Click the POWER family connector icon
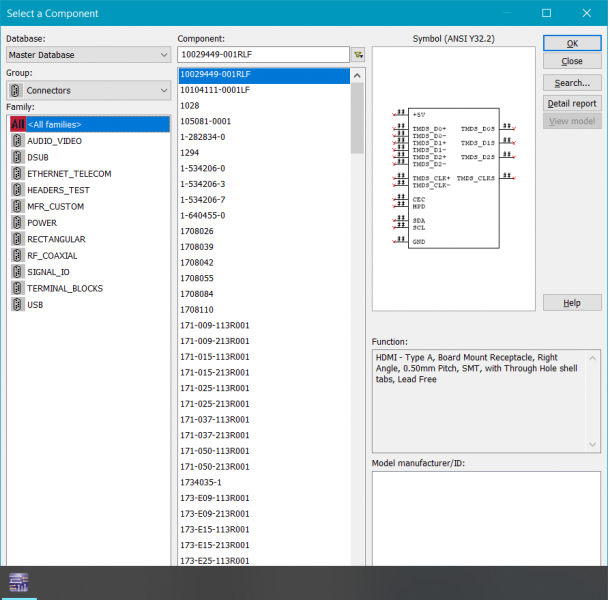The image size is (610, 600). point(17,223)
